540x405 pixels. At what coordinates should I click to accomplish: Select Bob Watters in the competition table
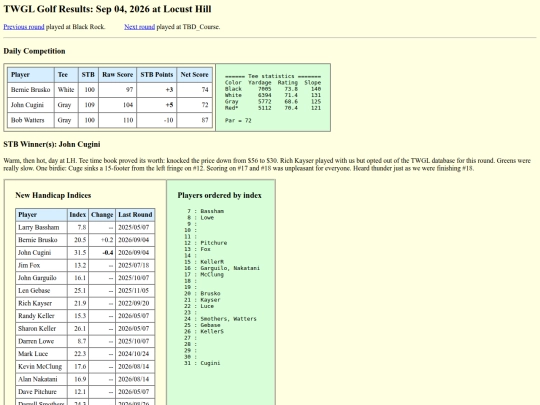28,120
